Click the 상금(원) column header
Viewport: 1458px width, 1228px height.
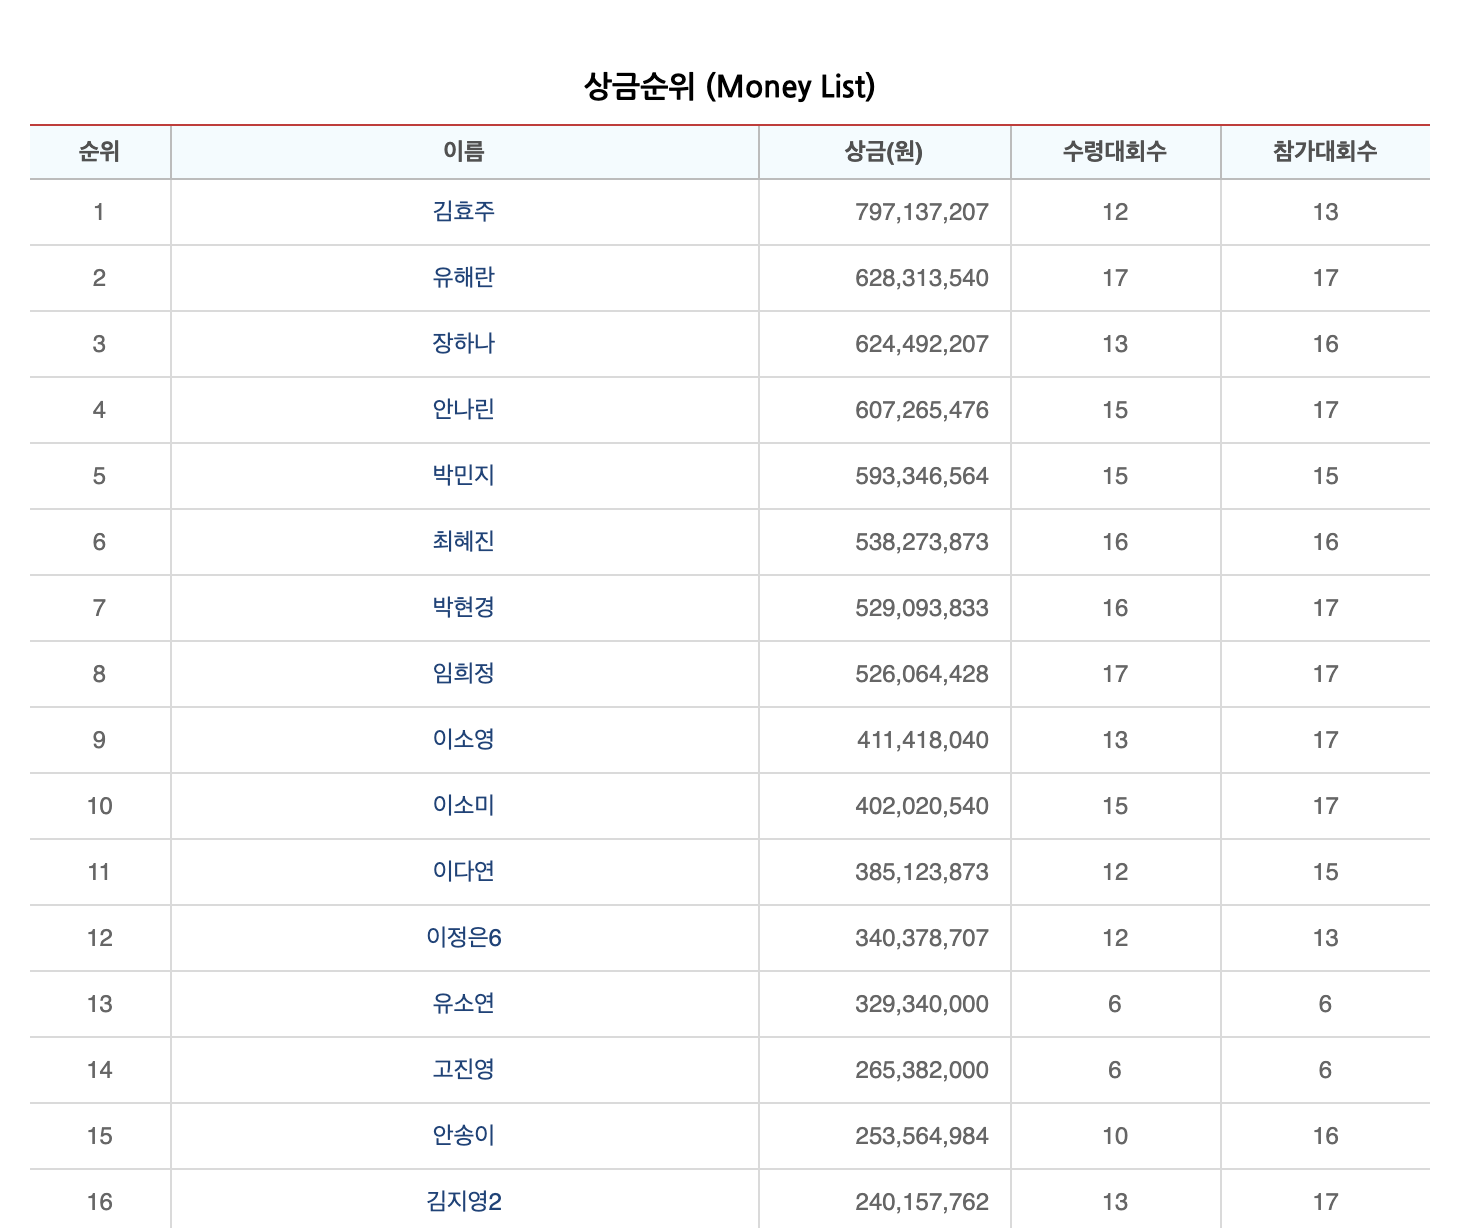884,152
